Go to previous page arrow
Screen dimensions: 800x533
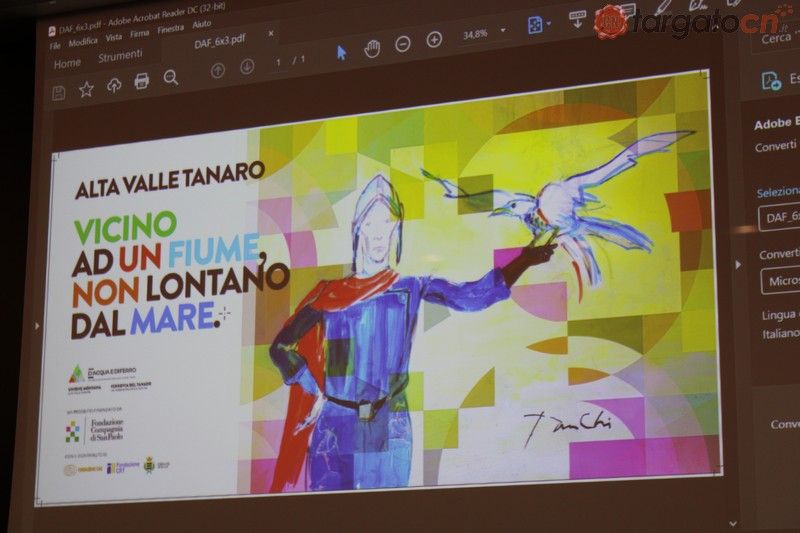coord(217,70)
